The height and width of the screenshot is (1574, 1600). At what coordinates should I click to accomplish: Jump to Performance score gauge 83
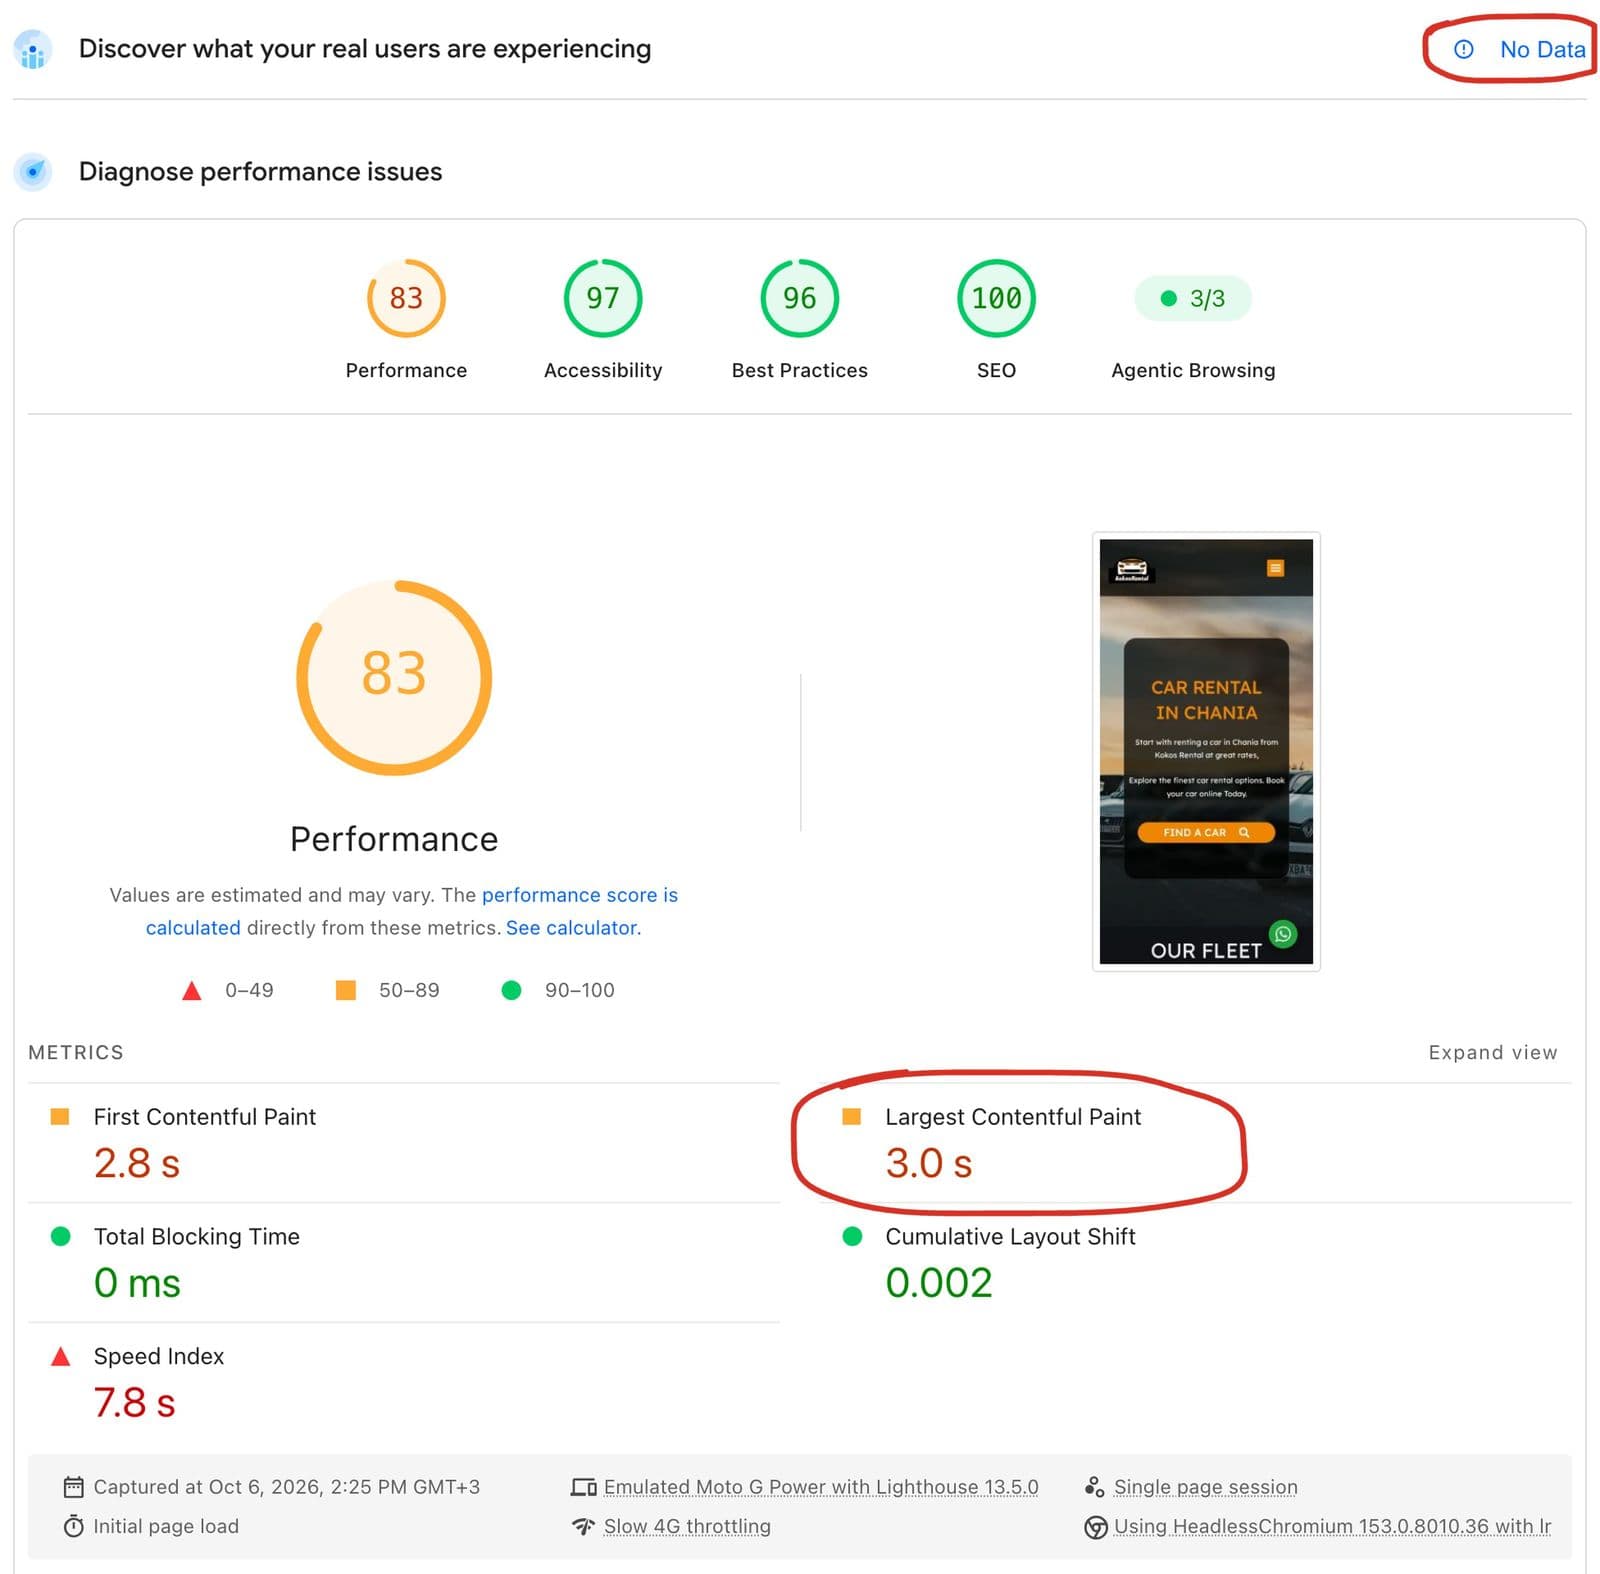[406, 298]
